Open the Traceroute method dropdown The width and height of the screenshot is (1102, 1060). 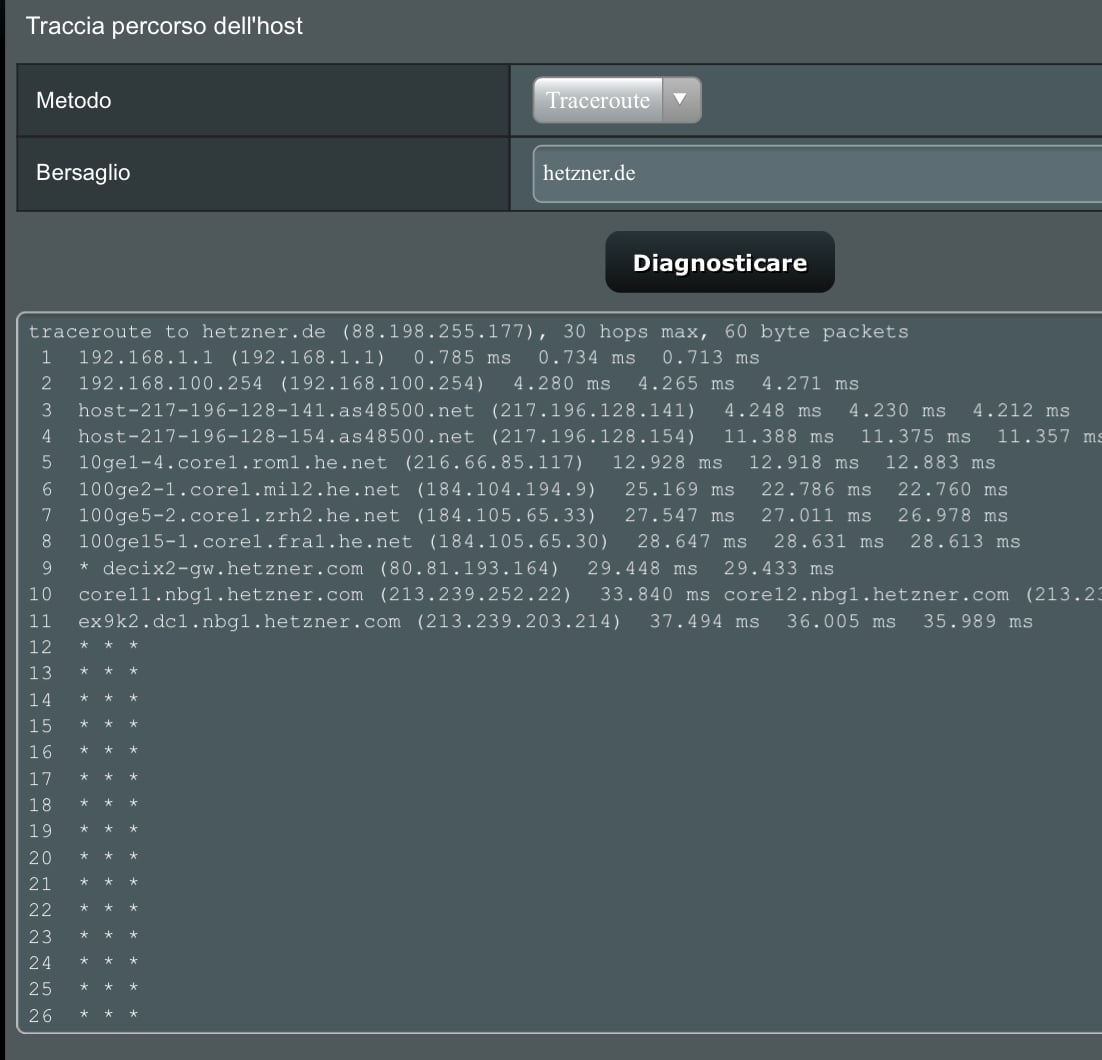616,100
